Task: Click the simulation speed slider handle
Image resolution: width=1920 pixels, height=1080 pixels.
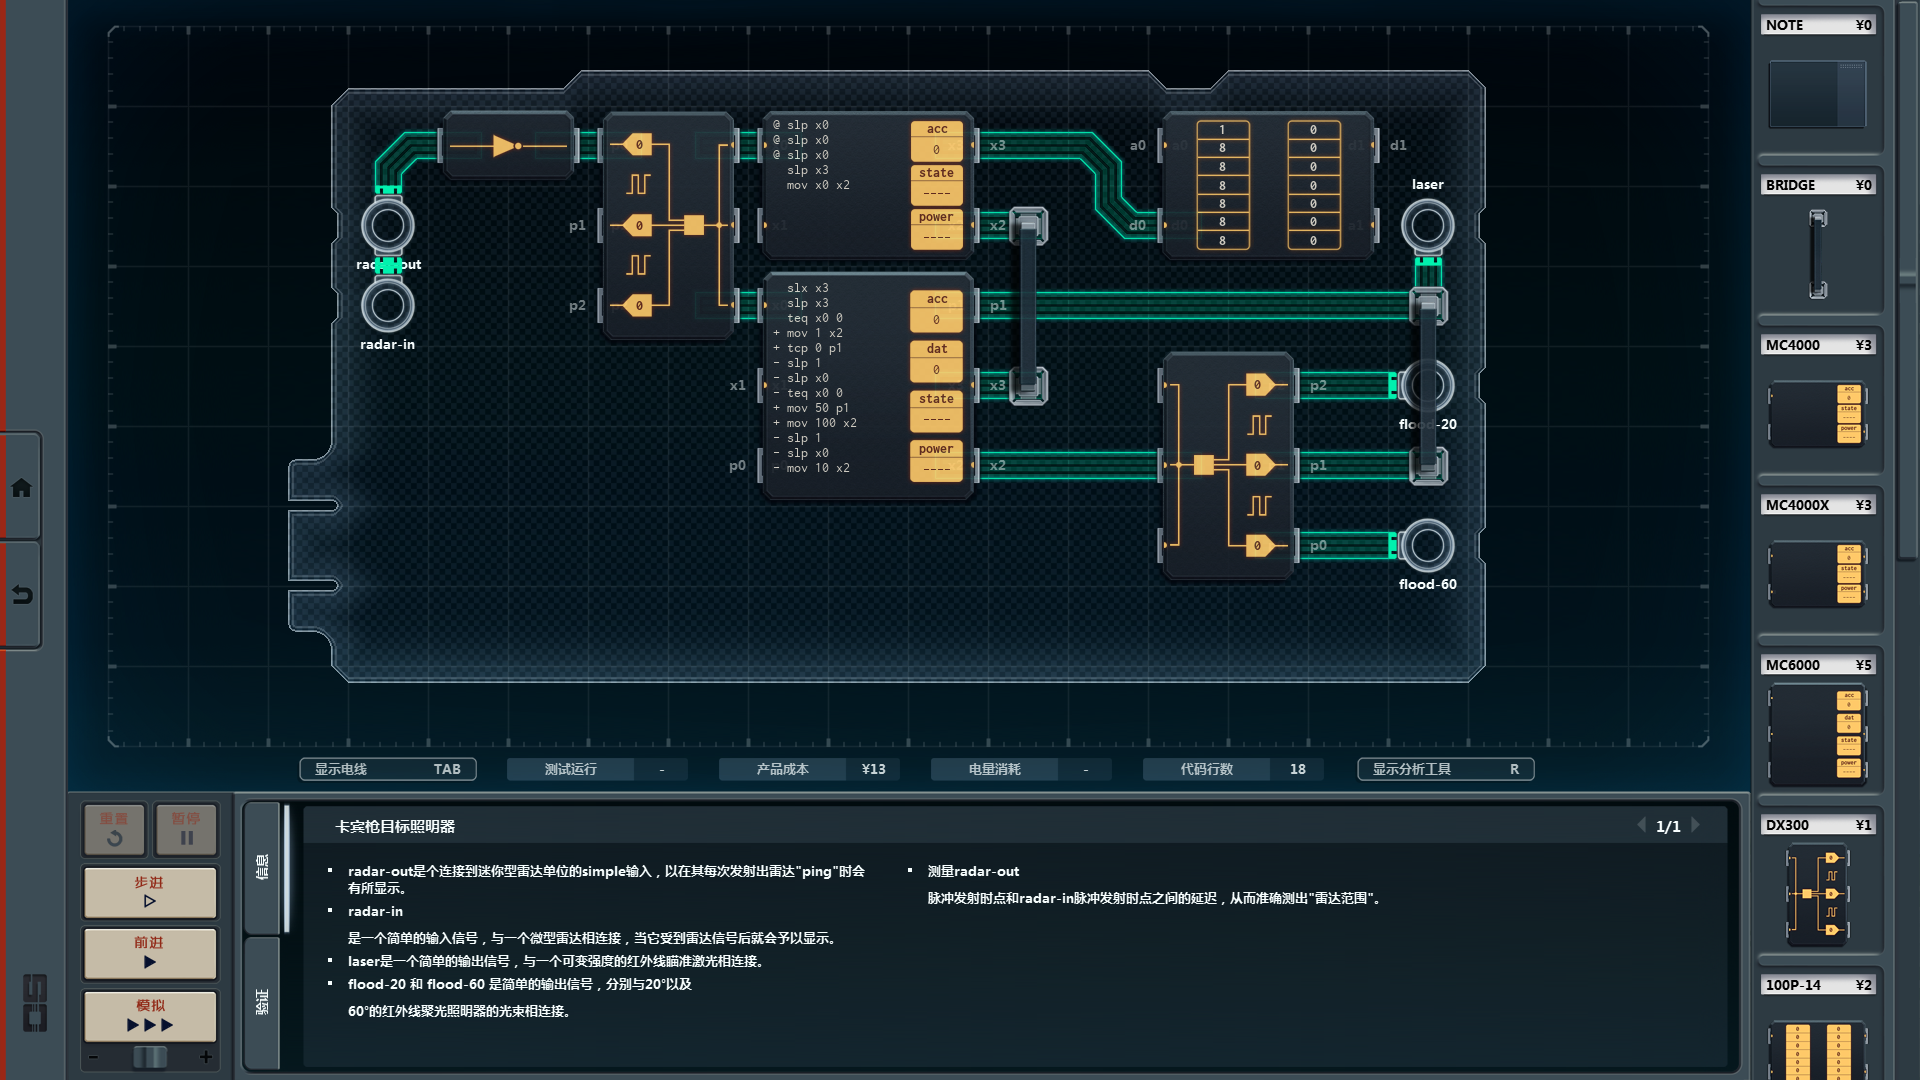Action: point(150,1057)
